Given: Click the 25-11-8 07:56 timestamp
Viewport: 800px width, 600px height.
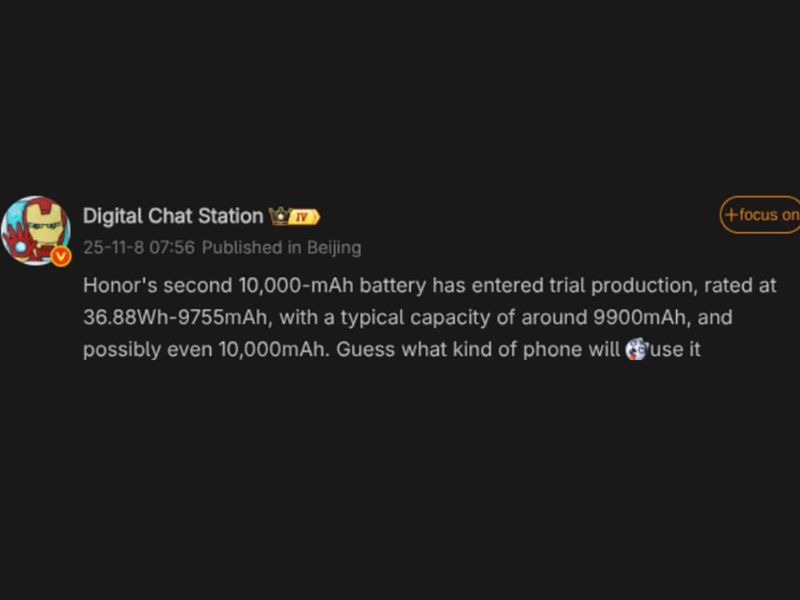Looking at the screenshot, I should pyautogui.click(x=138, y=247).
